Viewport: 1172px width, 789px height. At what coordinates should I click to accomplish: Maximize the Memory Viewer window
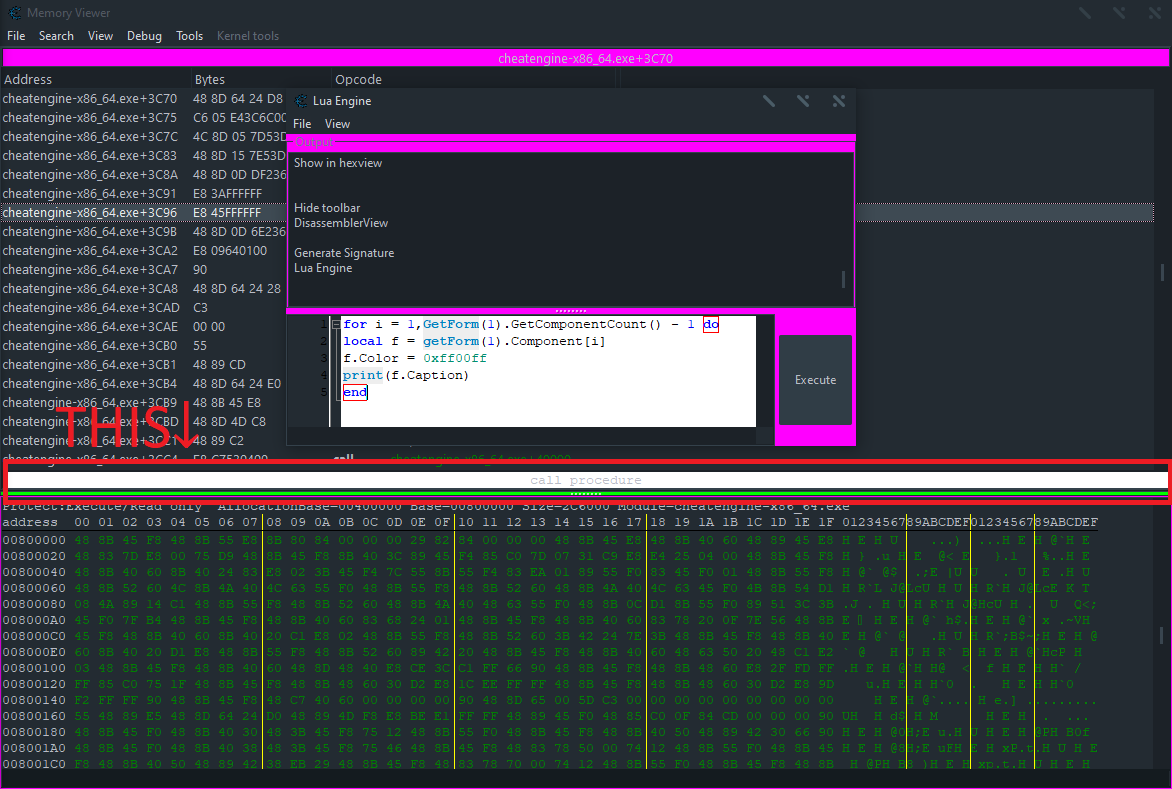pyautogui.click(x=1119, y=13)
